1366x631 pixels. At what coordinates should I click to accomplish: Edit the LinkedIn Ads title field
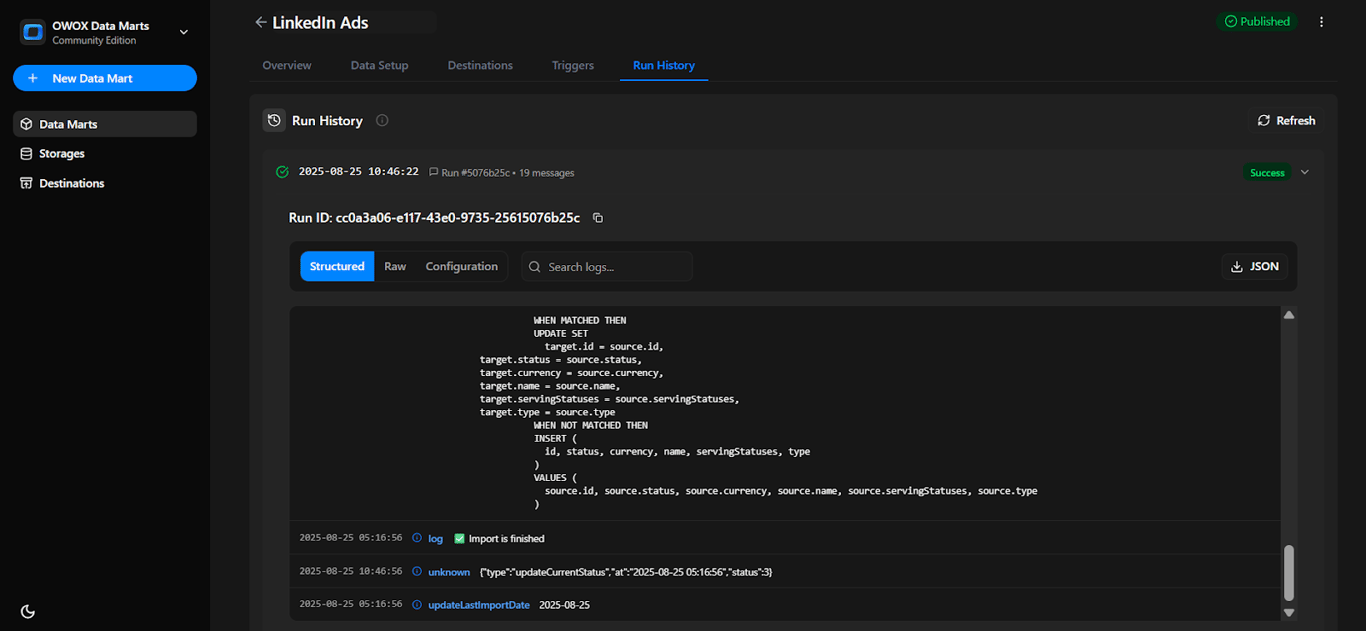click(x=352, y=22)
